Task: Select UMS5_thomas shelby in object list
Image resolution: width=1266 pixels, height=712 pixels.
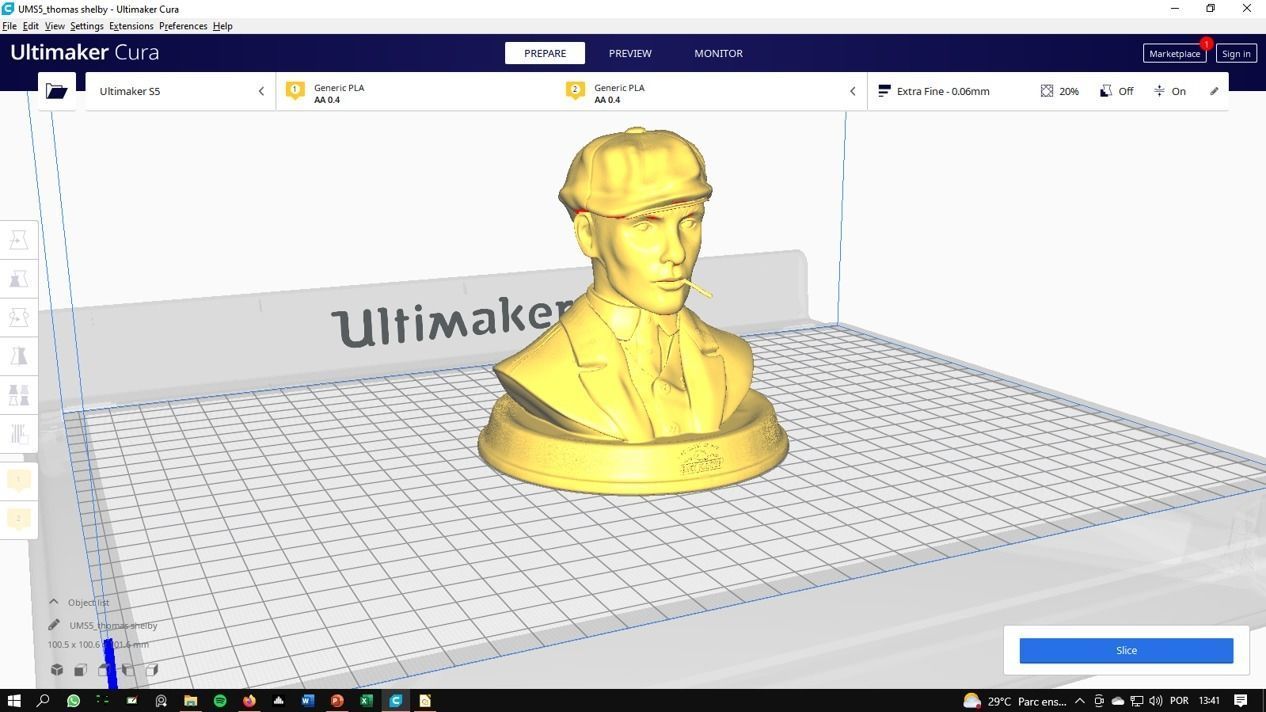Action: 113,625
